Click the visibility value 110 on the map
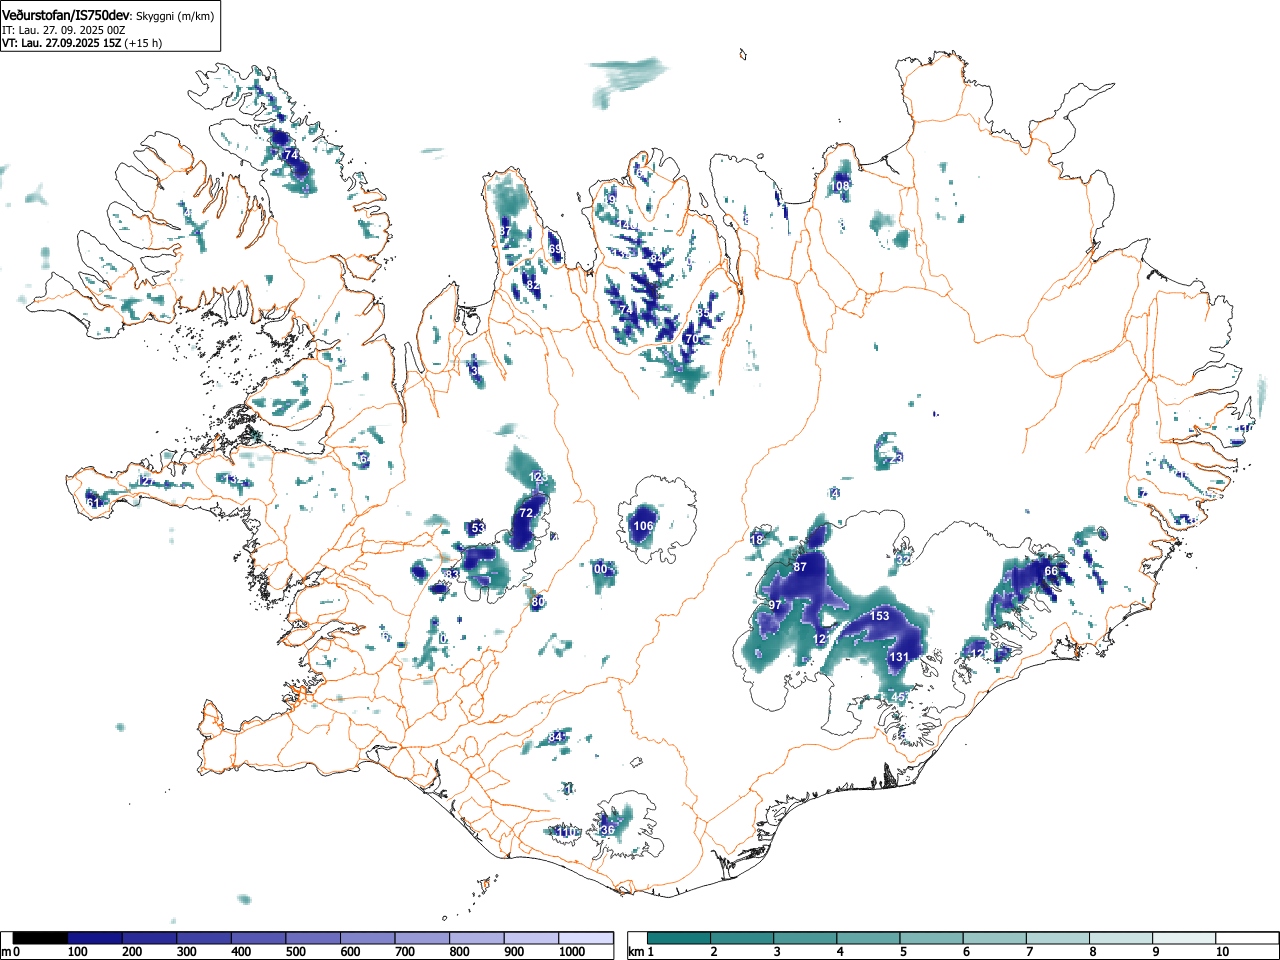 [567, 832]
